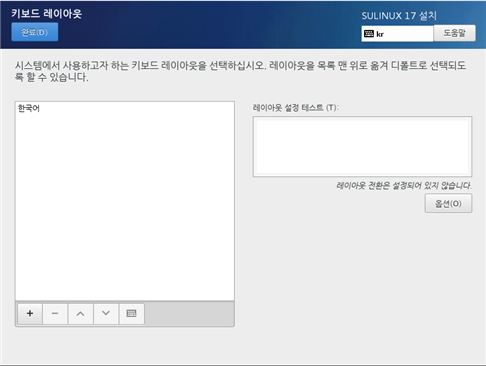
Task: Move layout down with the down arrow
Action: pyautogui.click(x=106, y=314)
